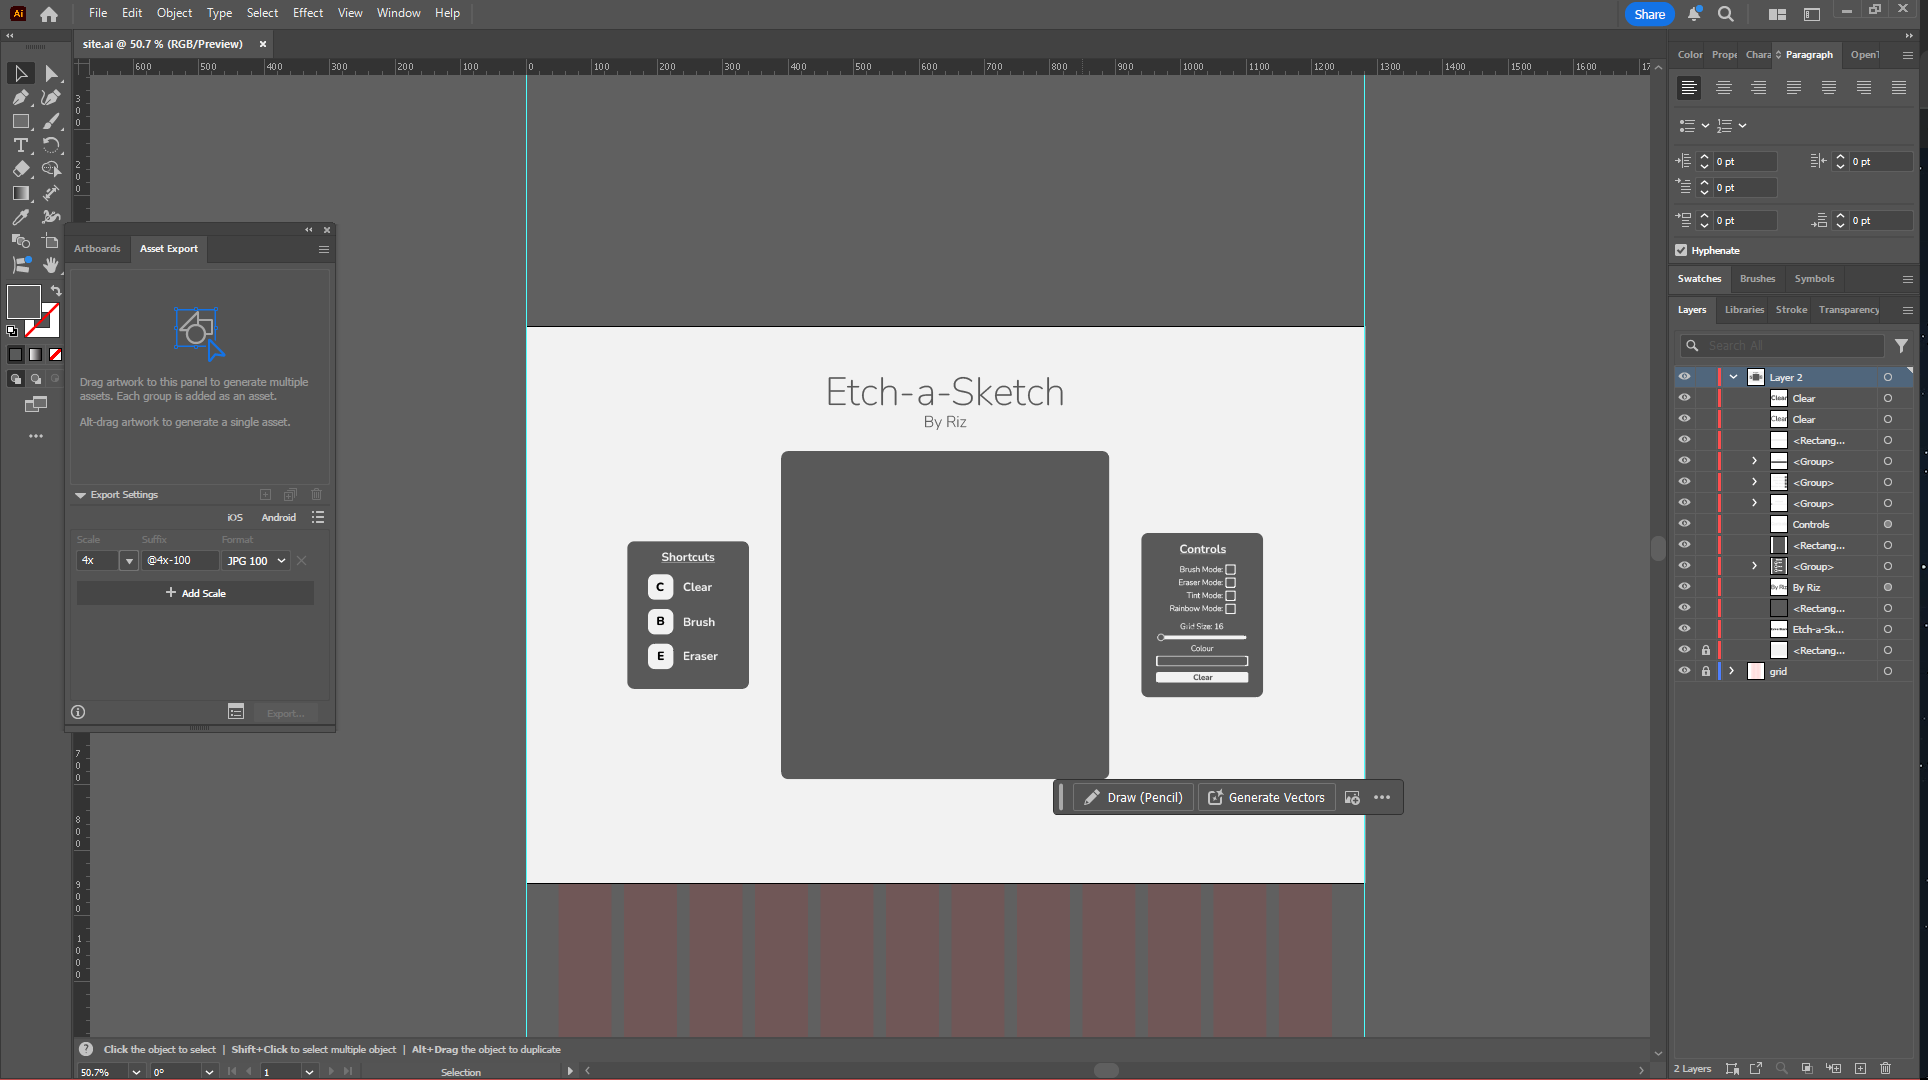Switch to the Artboards tab
Viewport: 1928px width, 1080px height.
97,249
